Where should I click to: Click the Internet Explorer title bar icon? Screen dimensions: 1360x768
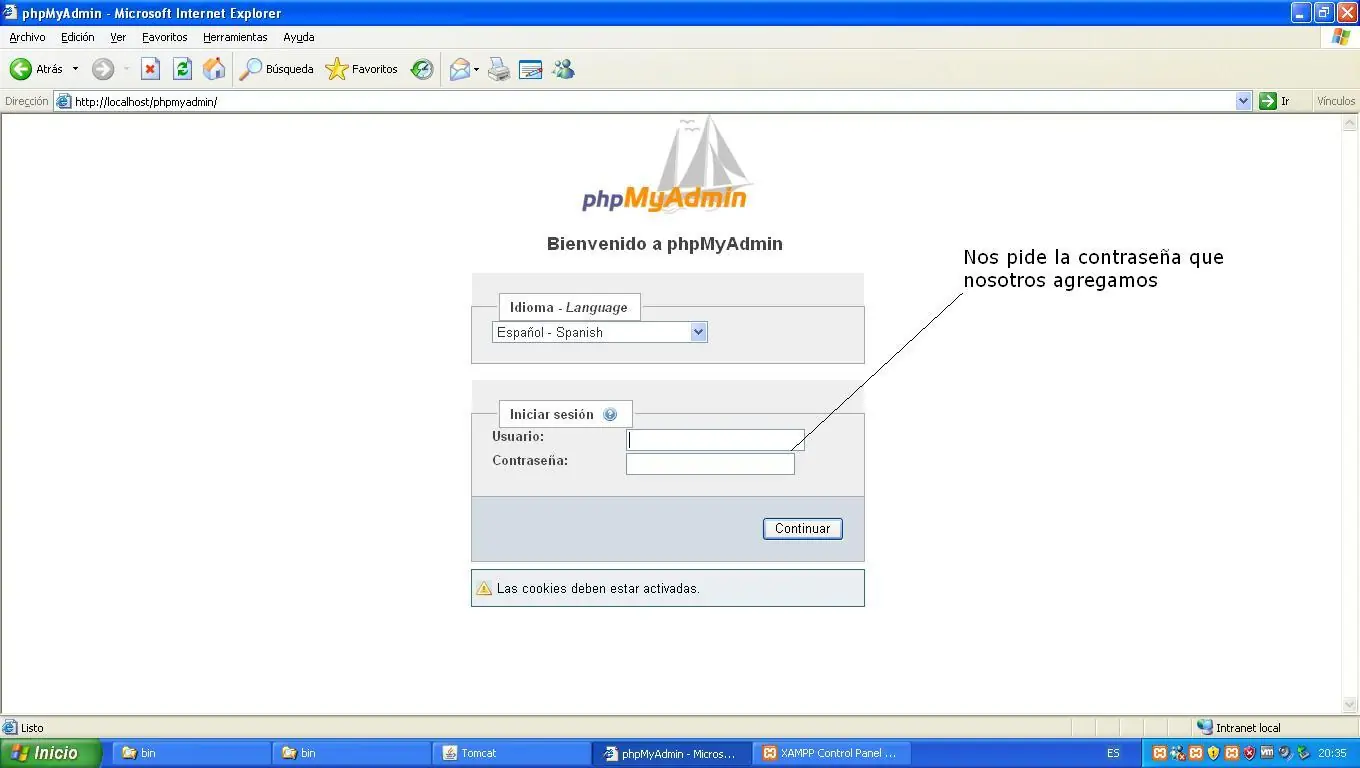[10, 13]
